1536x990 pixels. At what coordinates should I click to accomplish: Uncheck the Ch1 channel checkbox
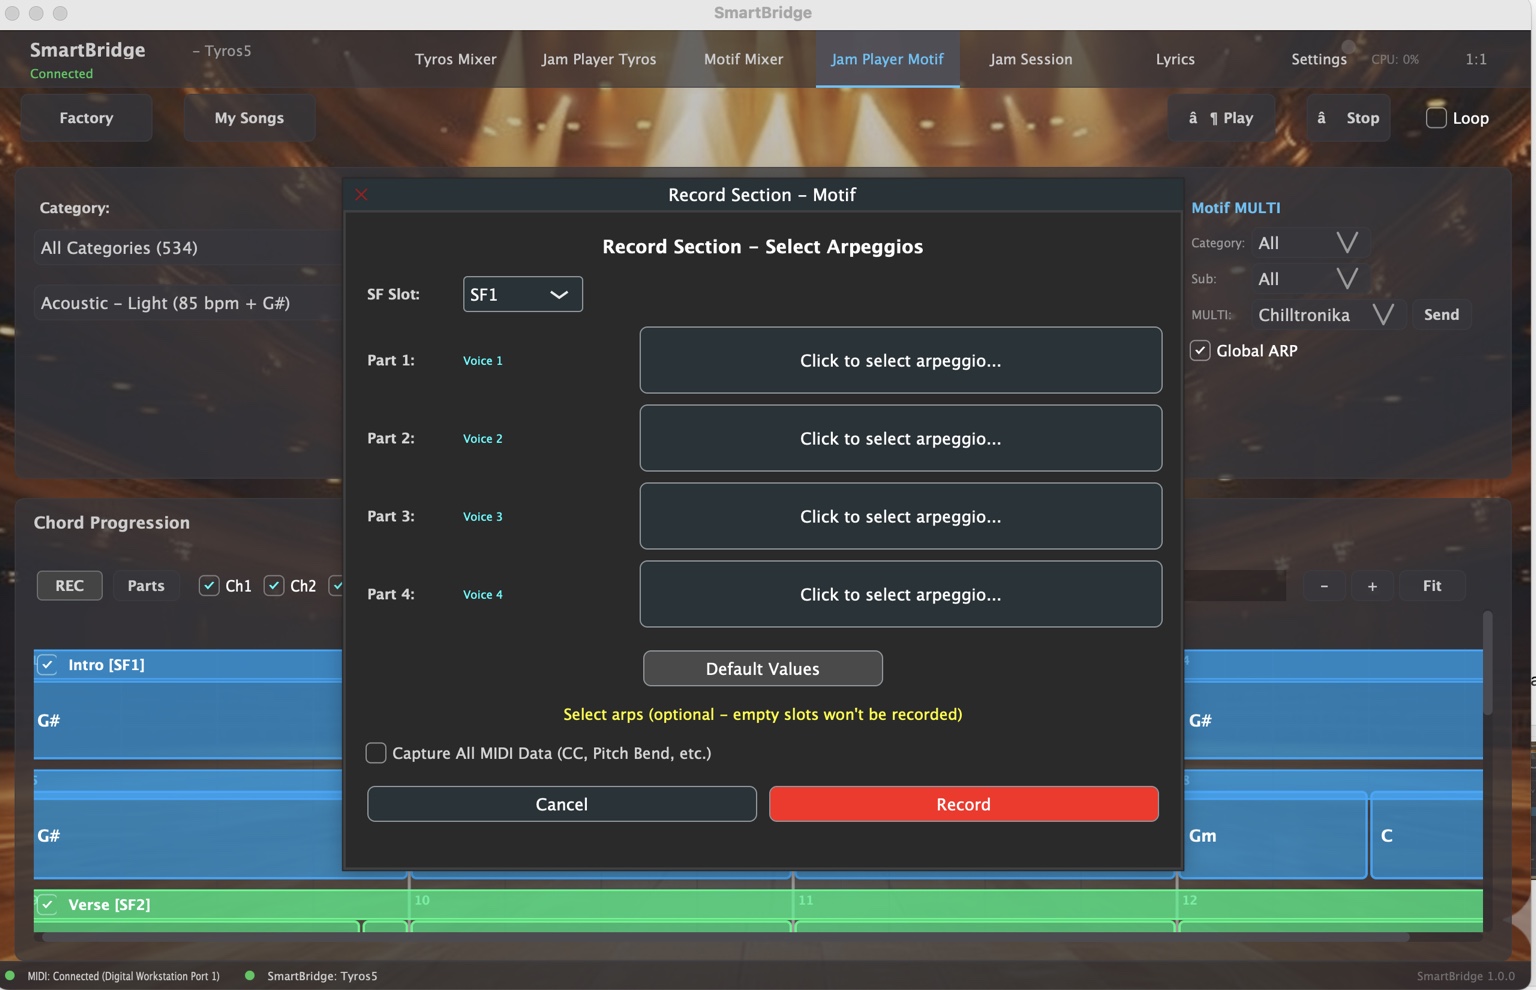(209, 586)
